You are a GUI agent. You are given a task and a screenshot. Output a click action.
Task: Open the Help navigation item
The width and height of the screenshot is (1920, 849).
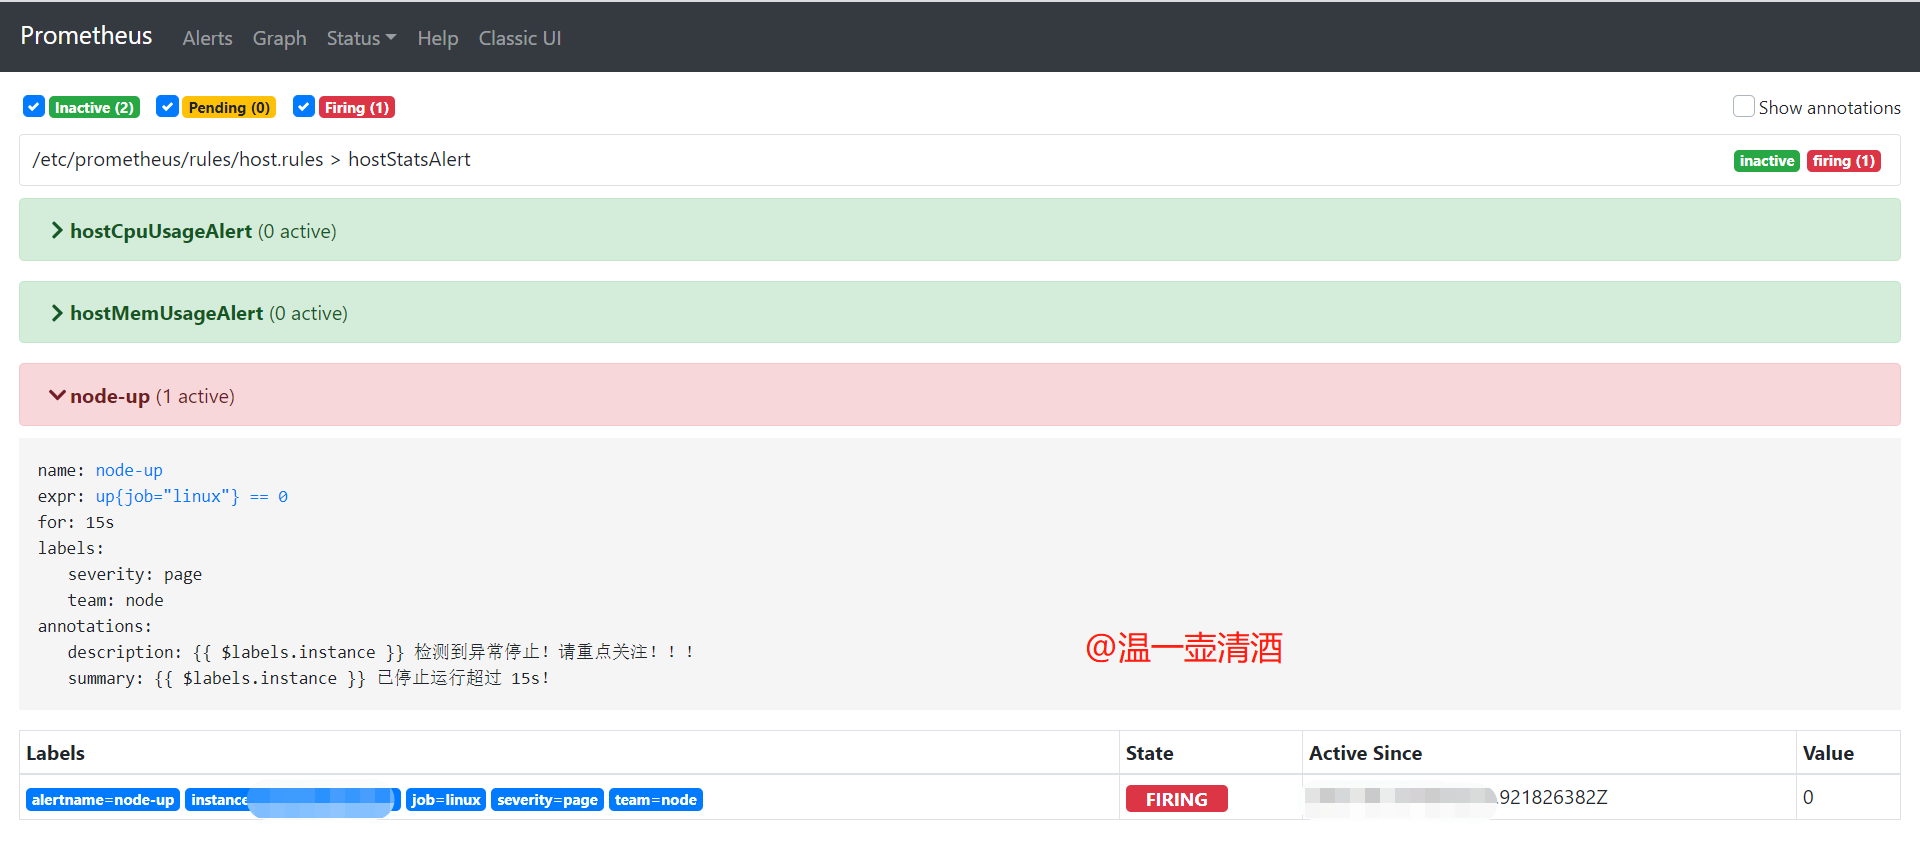pyautogui.click(x=438, y=38)
